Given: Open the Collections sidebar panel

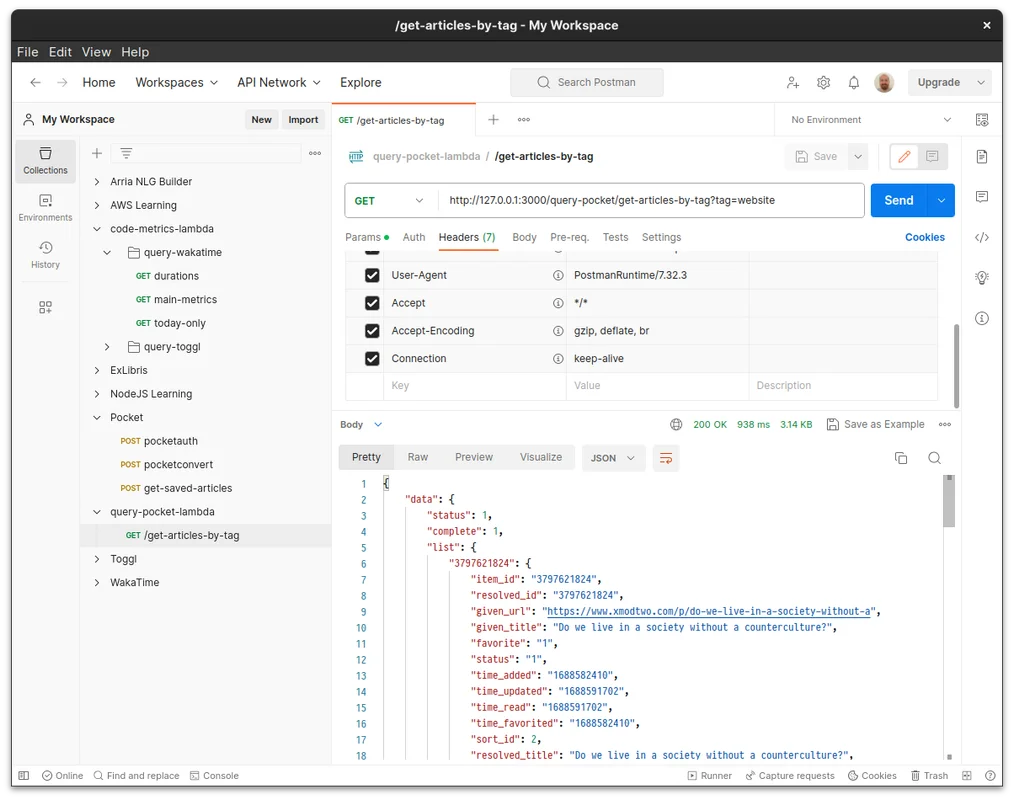Looking at the screenshot, I should pos(45,161).
